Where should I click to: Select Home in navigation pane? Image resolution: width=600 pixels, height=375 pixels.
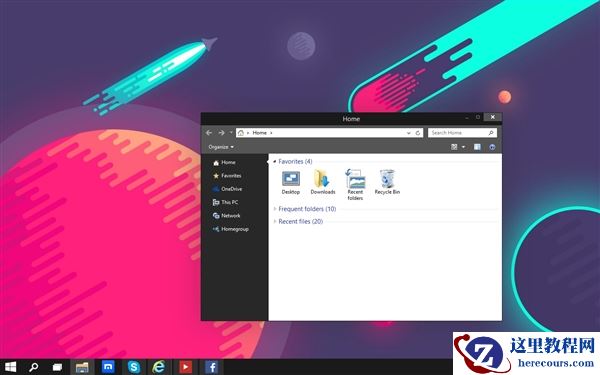point(224,163)
